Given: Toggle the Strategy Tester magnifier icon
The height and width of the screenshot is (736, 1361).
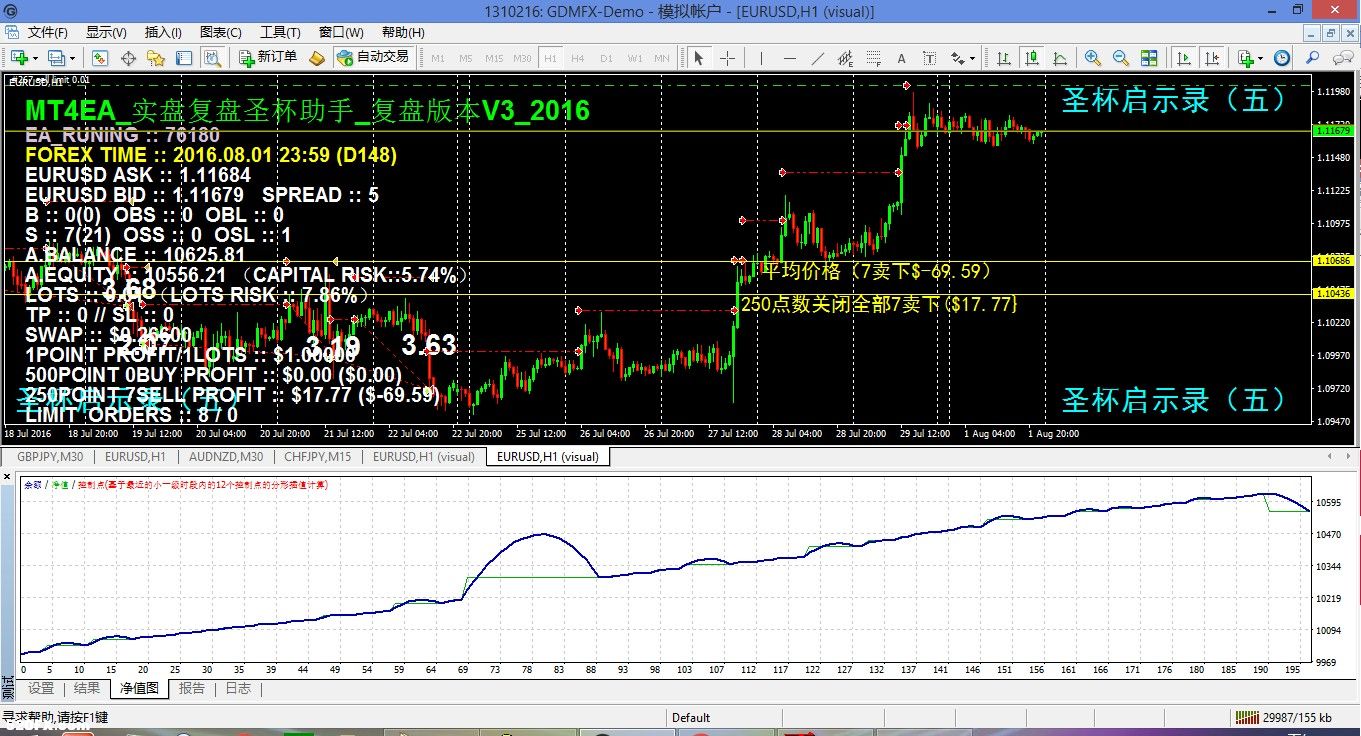Looking at the screenshot, I should (212, 58).
